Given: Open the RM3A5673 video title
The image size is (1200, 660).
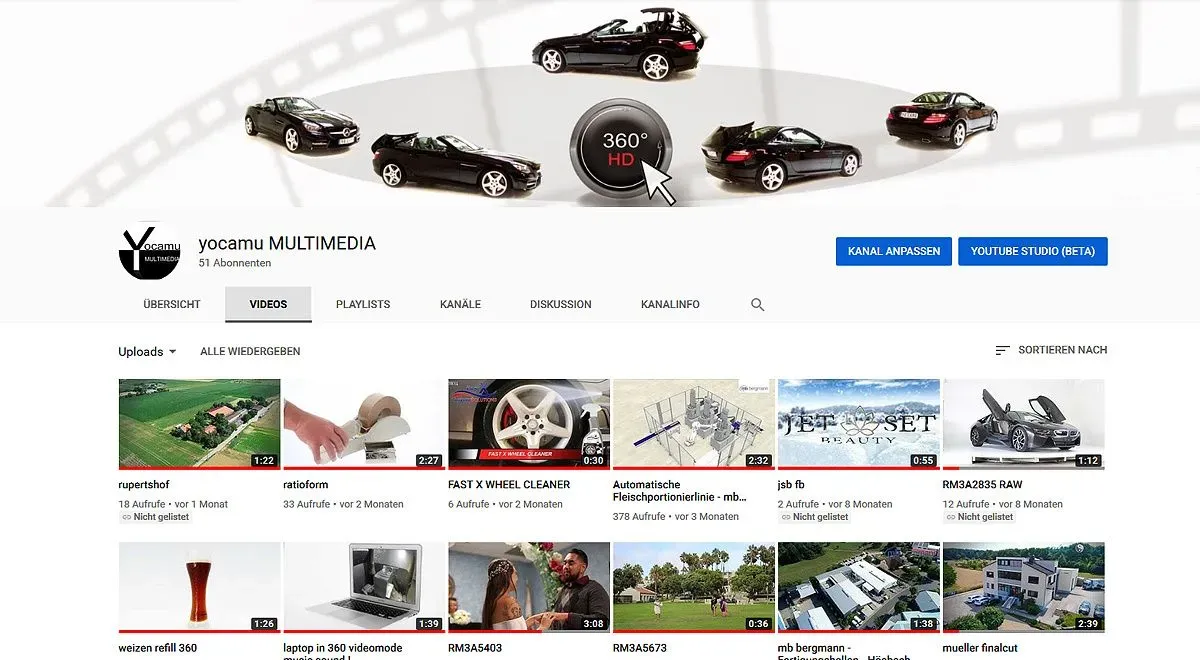Looking at the screenshot, I should (x=639, y=648).
